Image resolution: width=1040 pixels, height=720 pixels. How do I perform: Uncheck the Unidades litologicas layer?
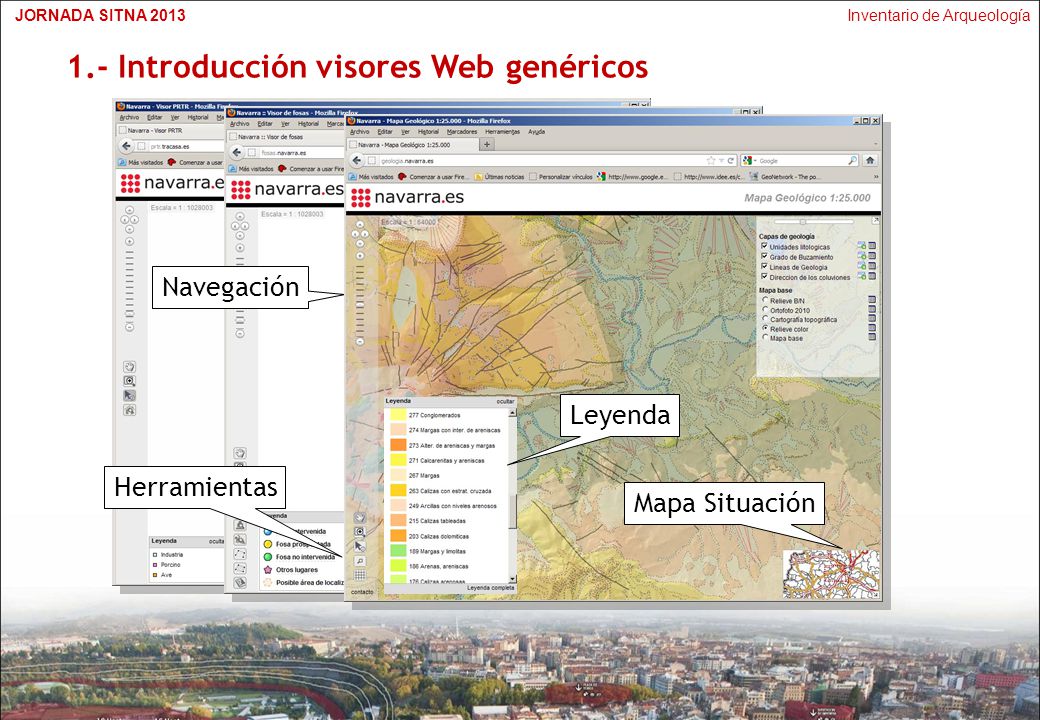pyautogui.click(x=764, y=246)
